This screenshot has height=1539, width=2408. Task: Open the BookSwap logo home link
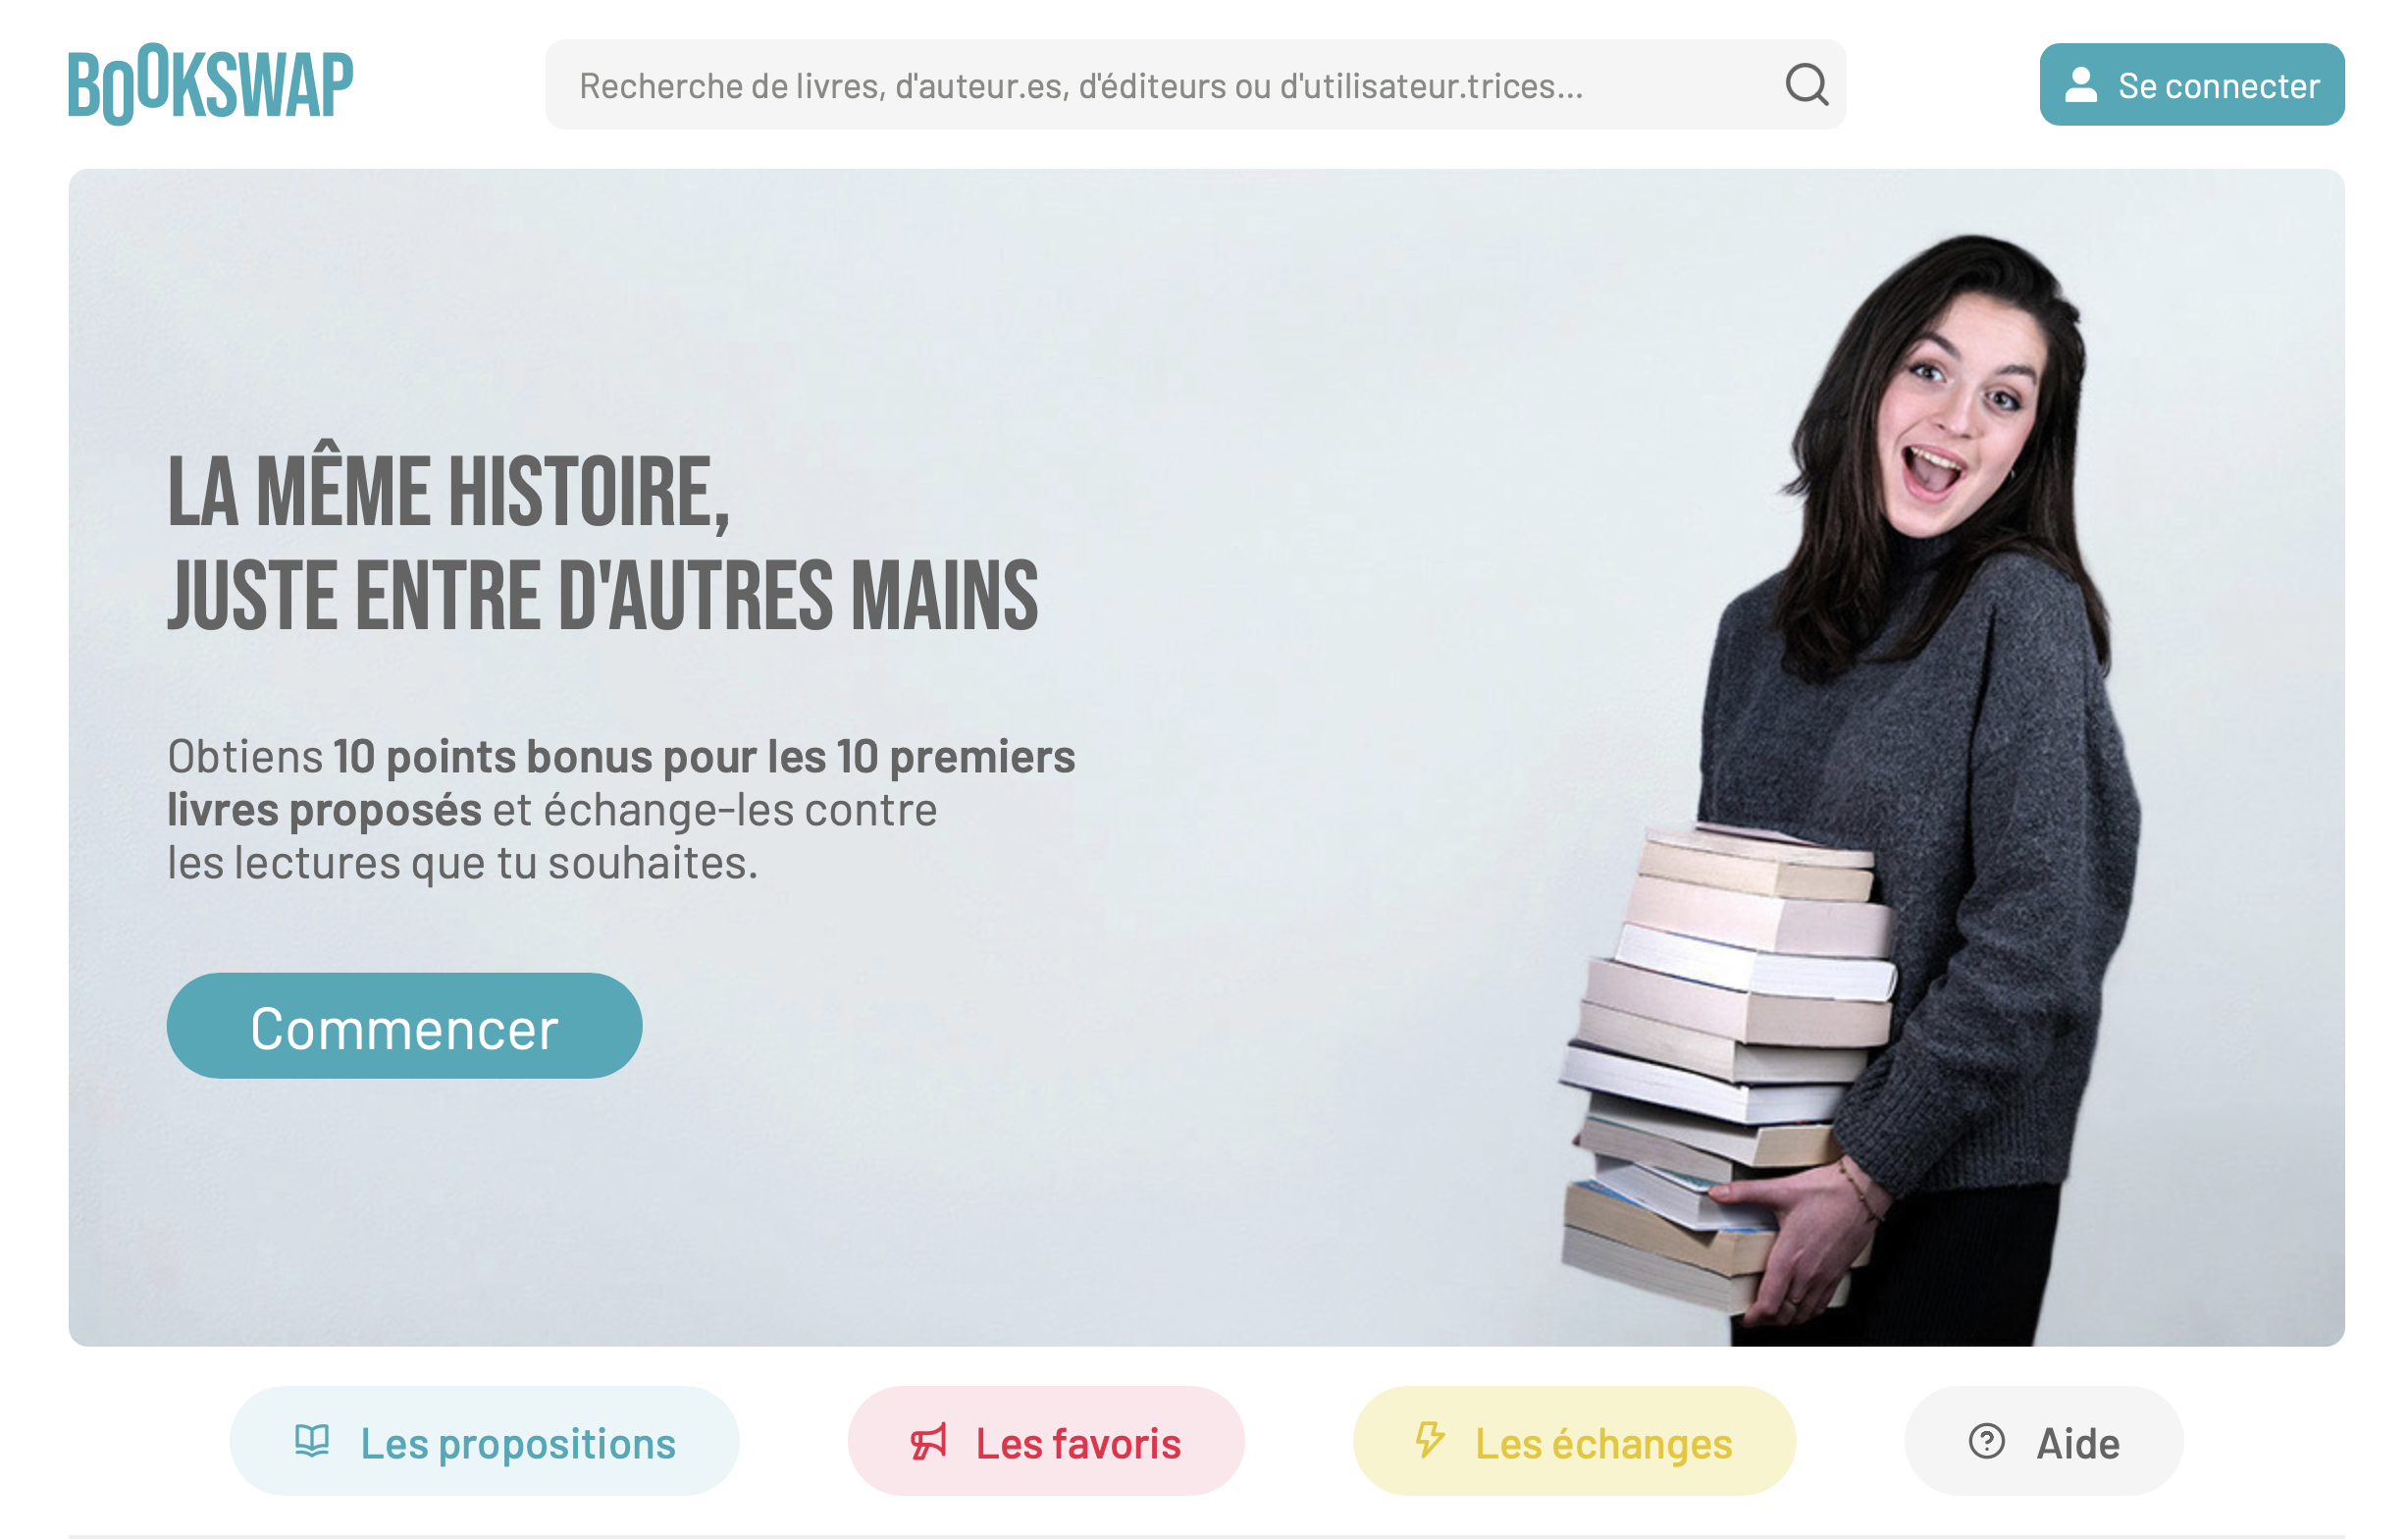pos(210,85)
